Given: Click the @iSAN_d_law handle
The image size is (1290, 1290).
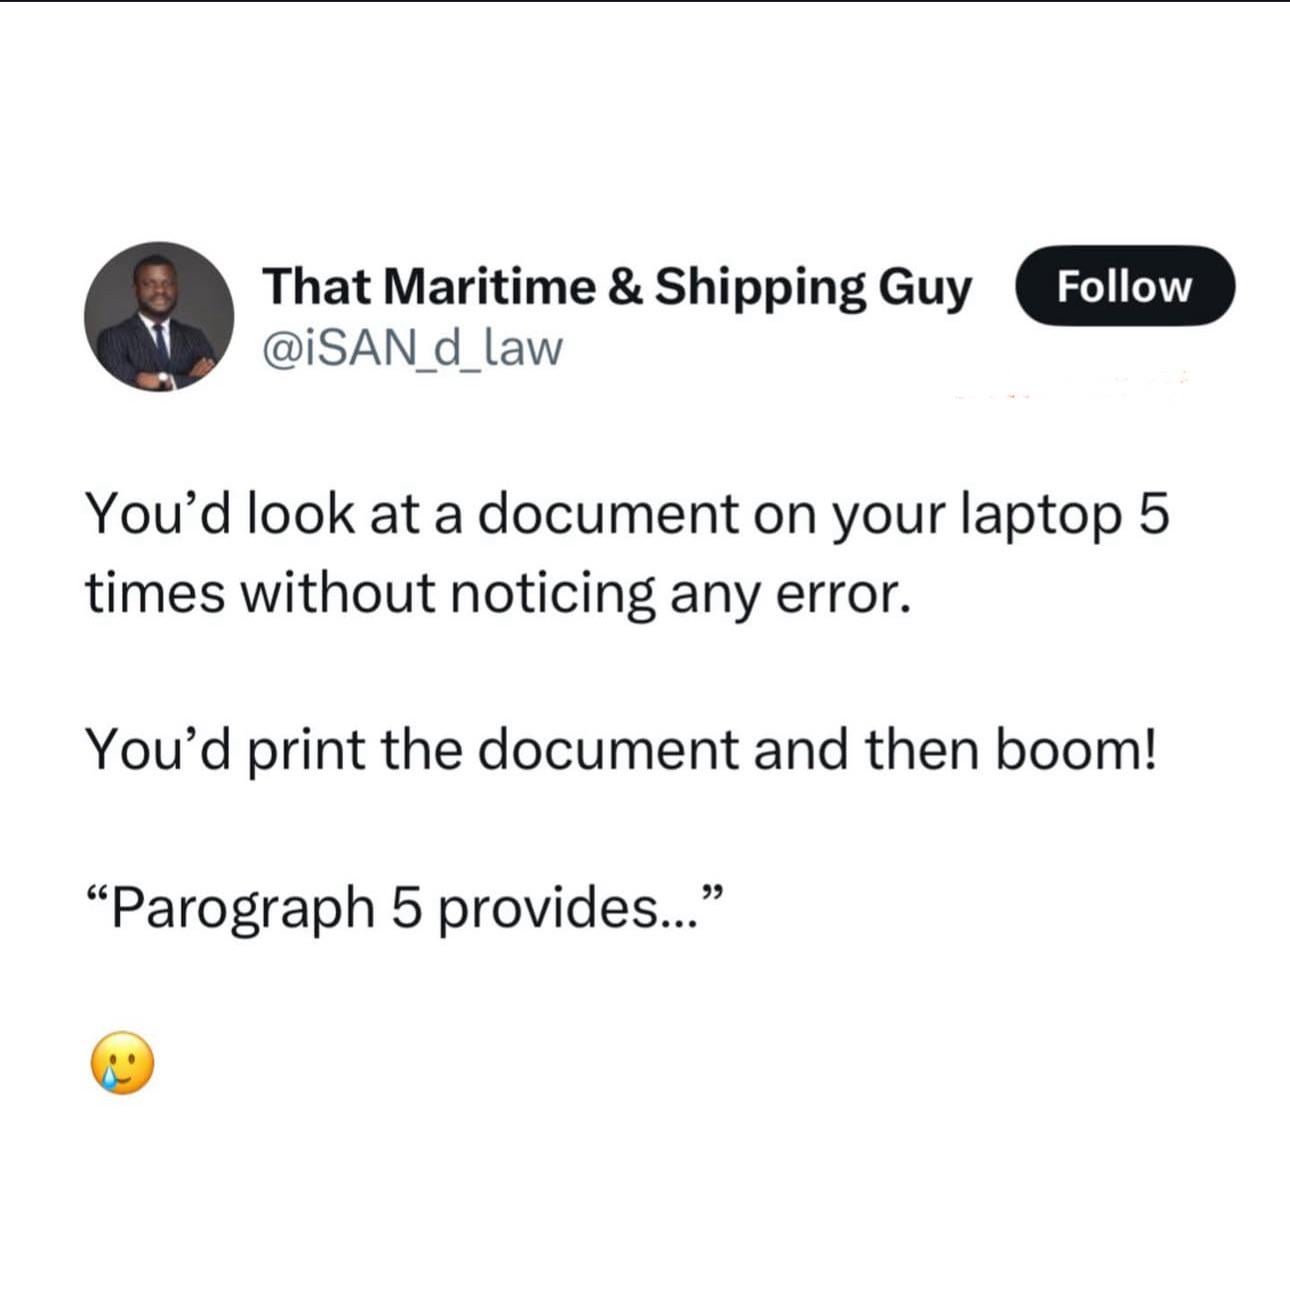Looking at the screenshot, I should coord(412,348).
